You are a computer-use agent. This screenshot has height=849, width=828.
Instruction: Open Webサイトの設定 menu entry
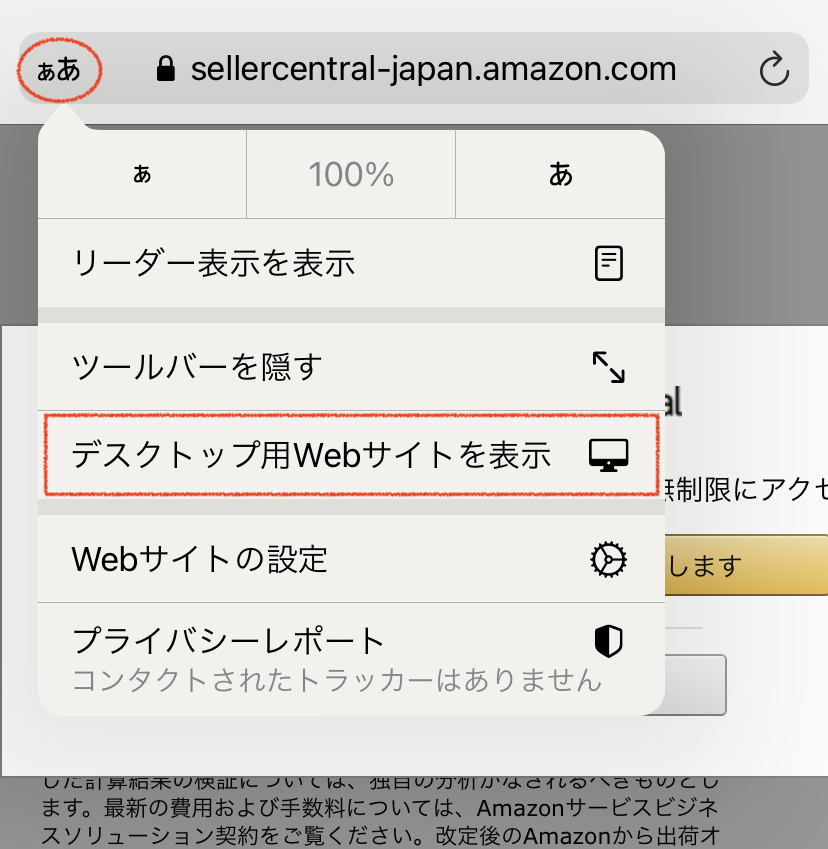[x=200, y=560]
